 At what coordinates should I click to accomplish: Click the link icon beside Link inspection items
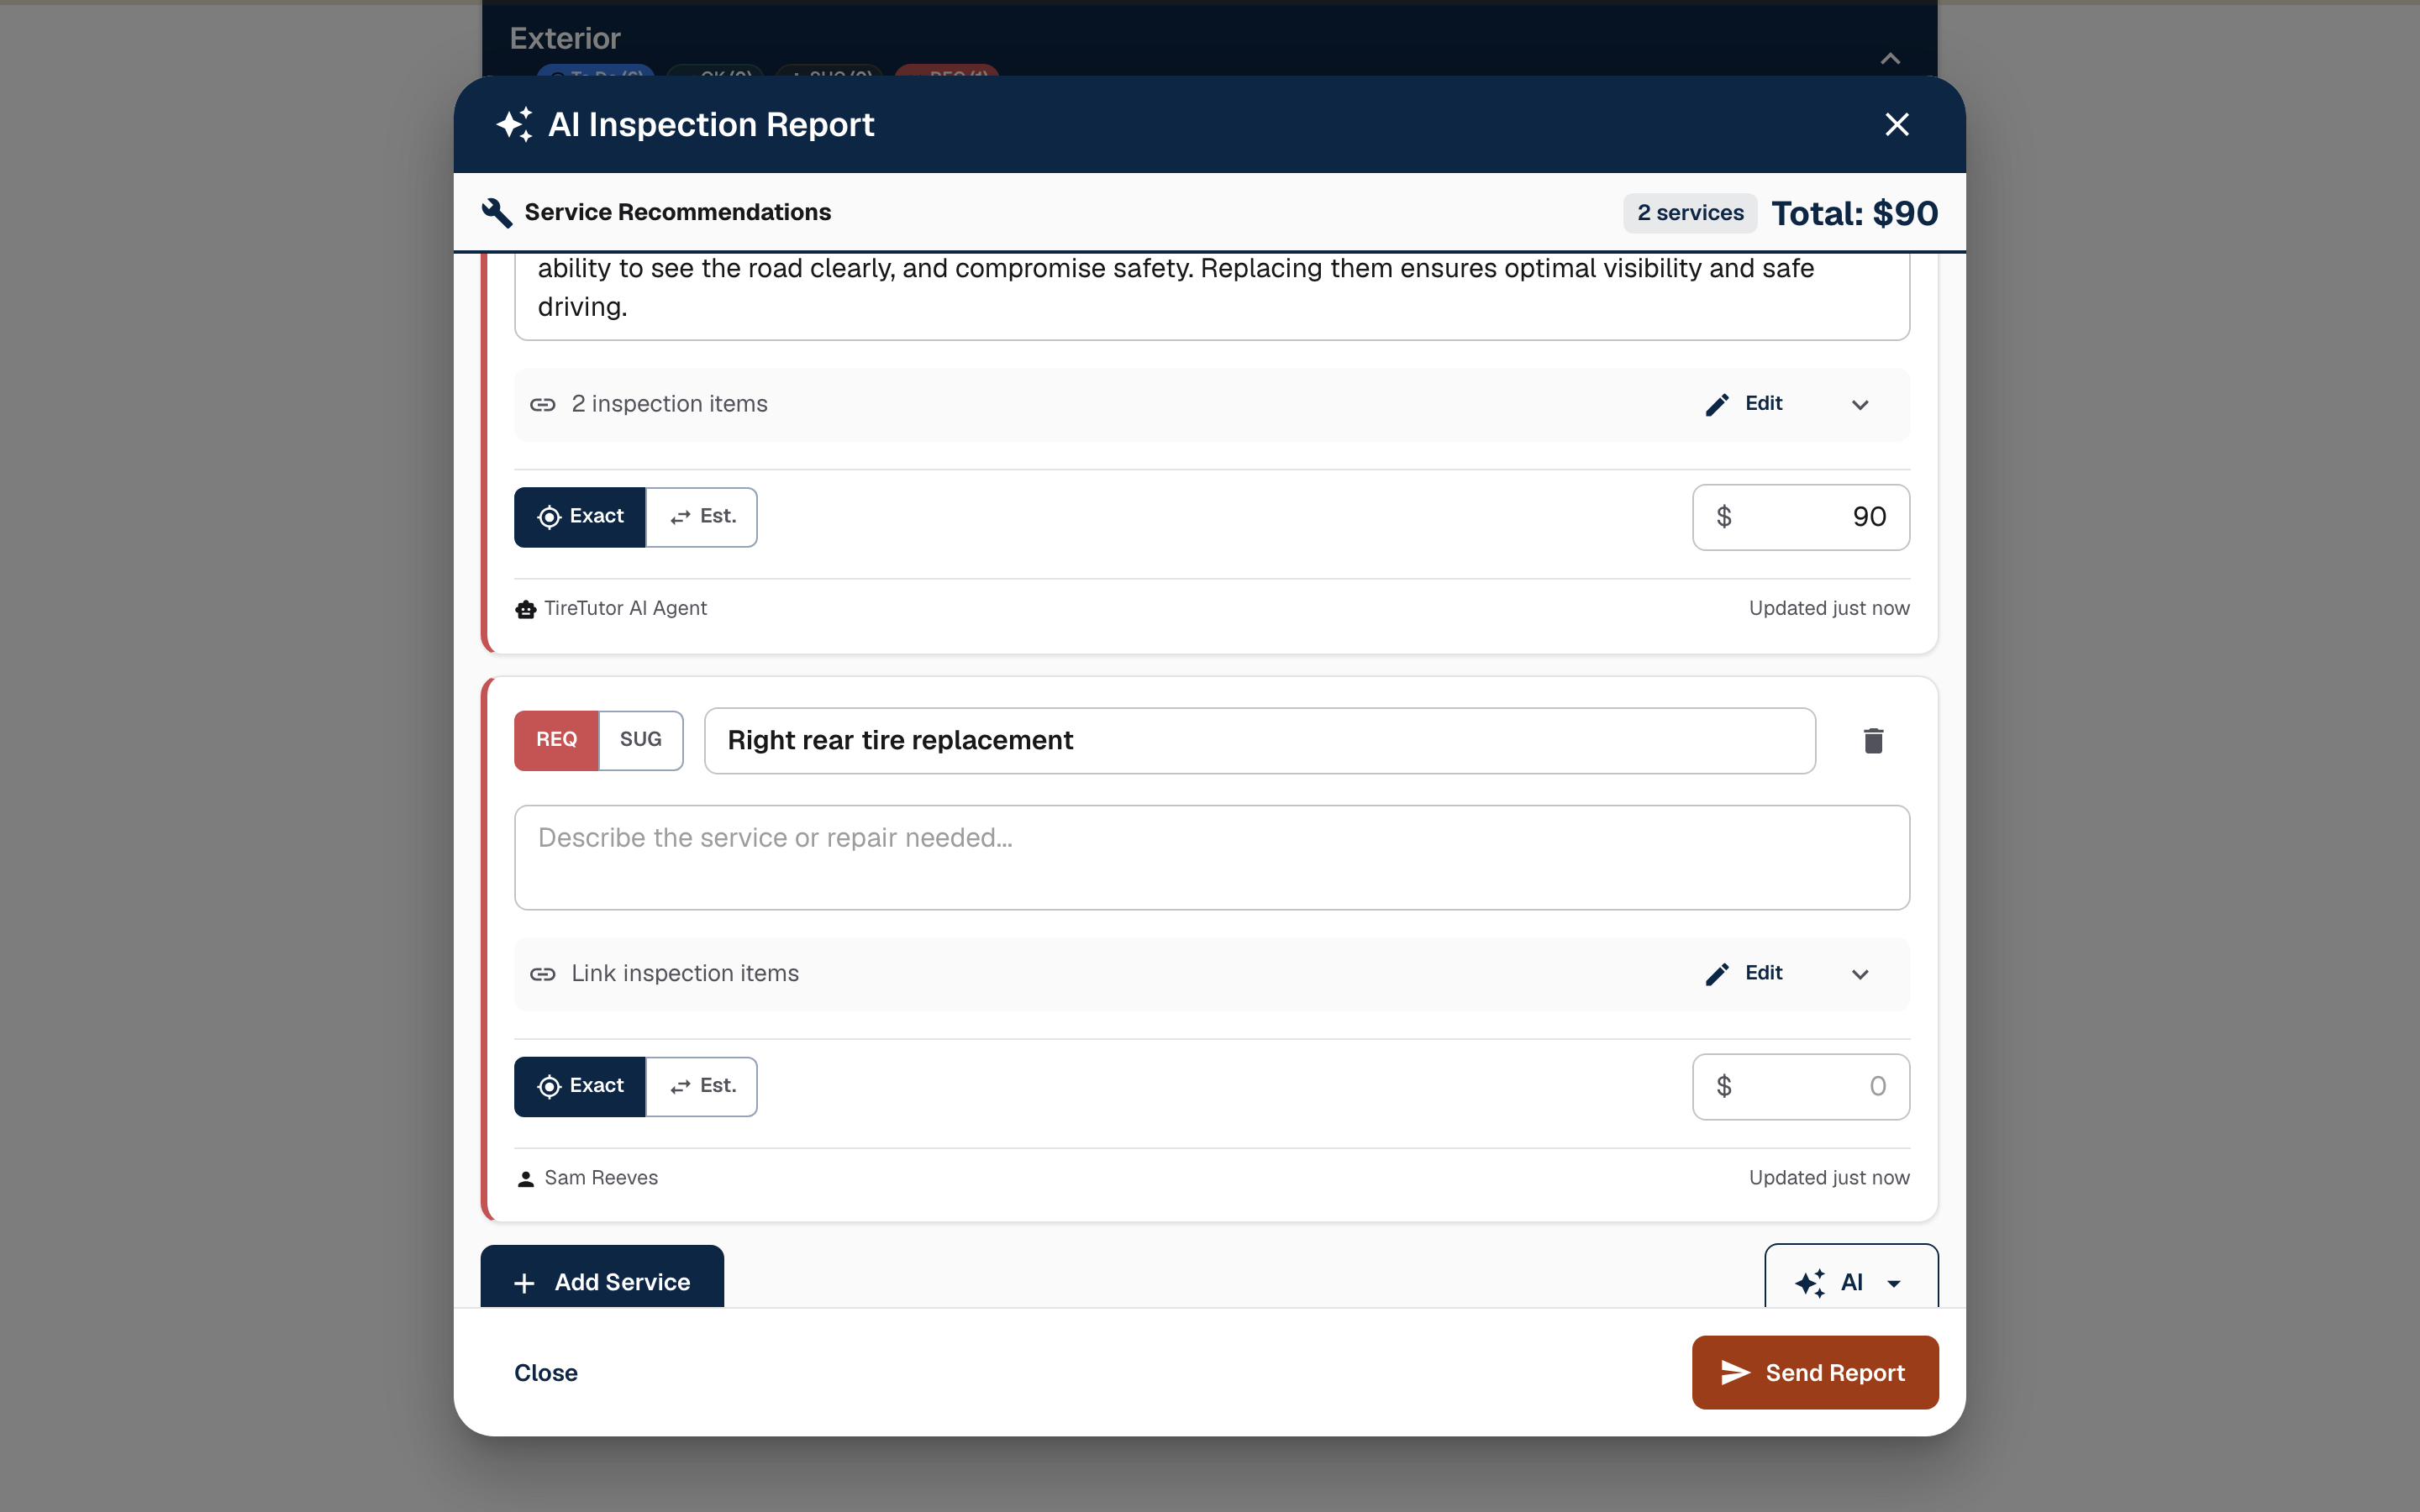542,974
